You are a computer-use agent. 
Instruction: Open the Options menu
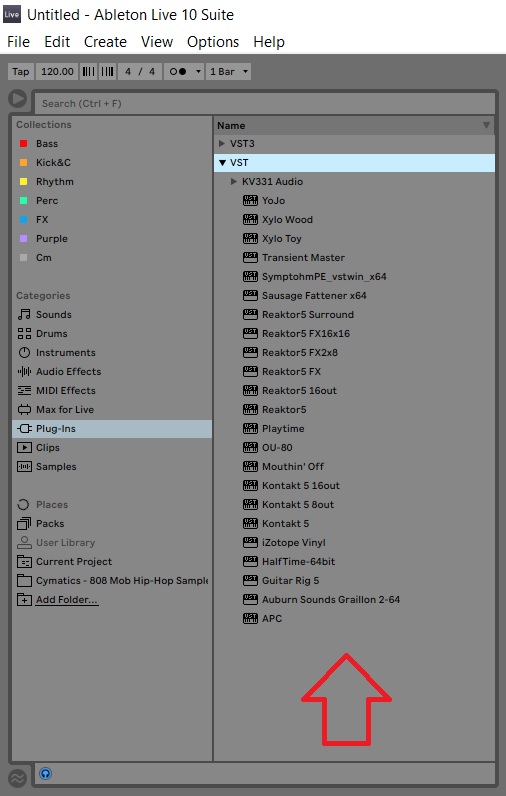point(213,42)
